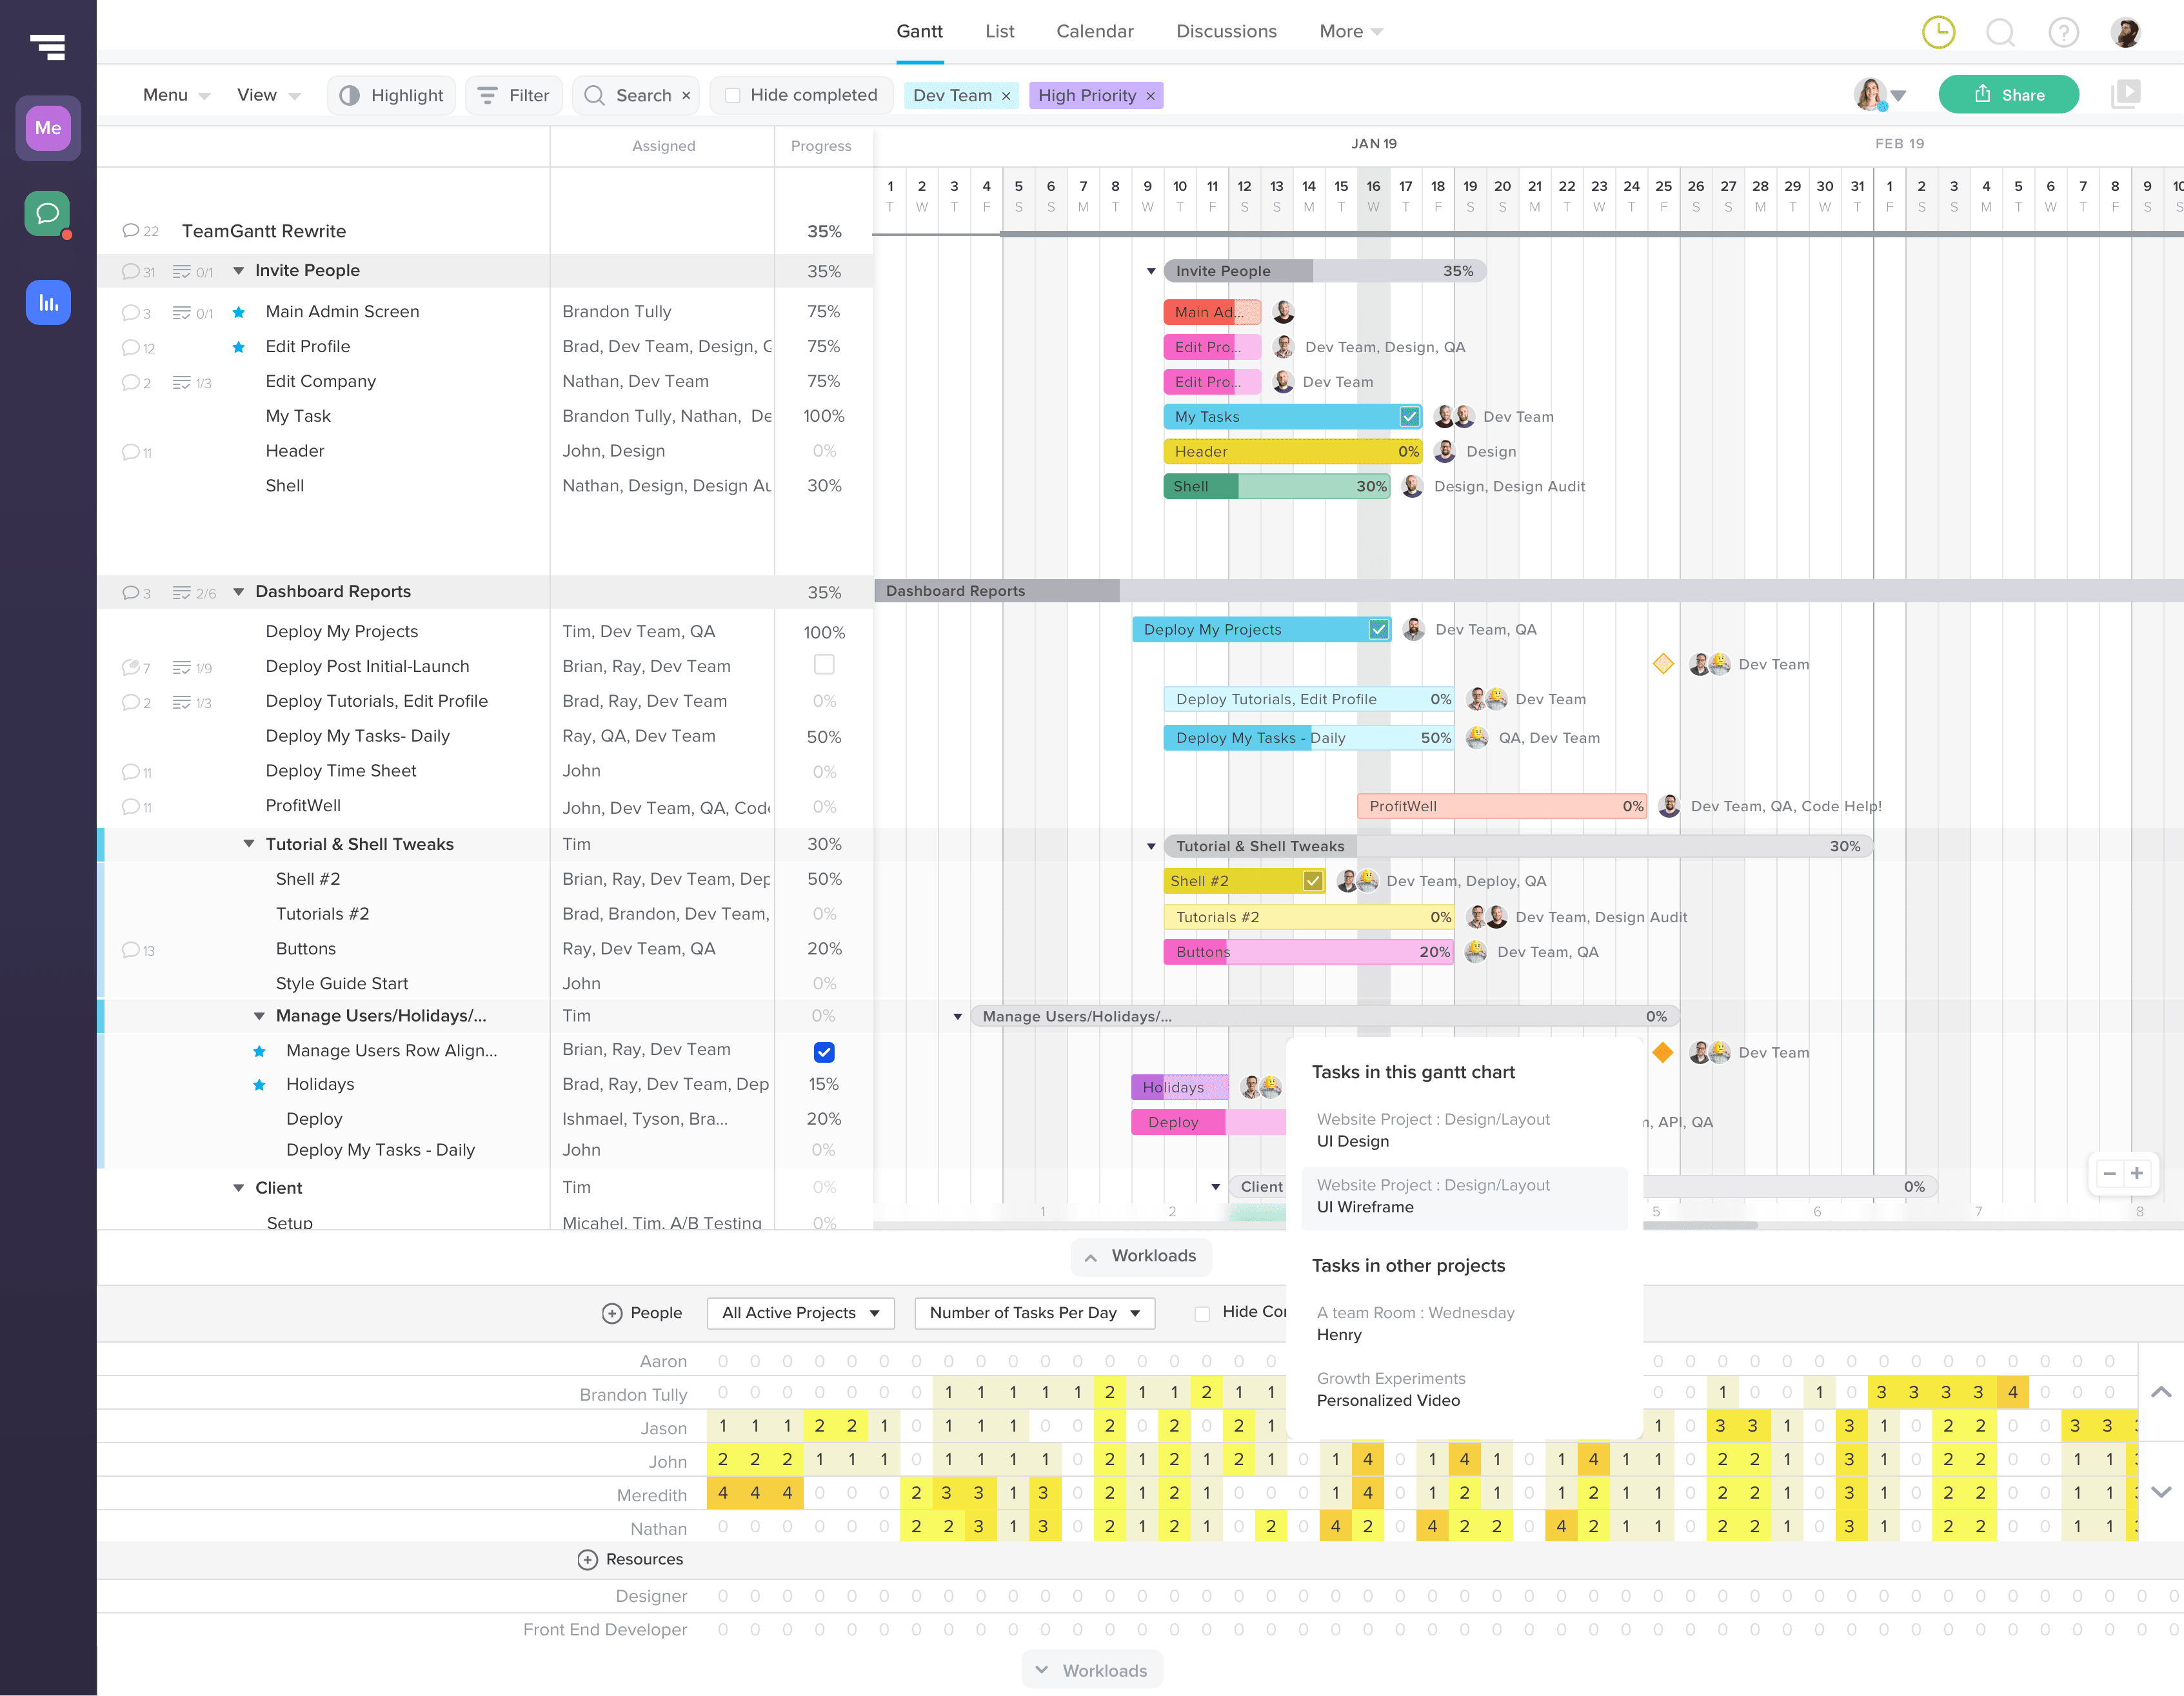The width and height of the screenshot is (2184, 1696).
Task: Click the green Share button
Action: coord(2008,95)
